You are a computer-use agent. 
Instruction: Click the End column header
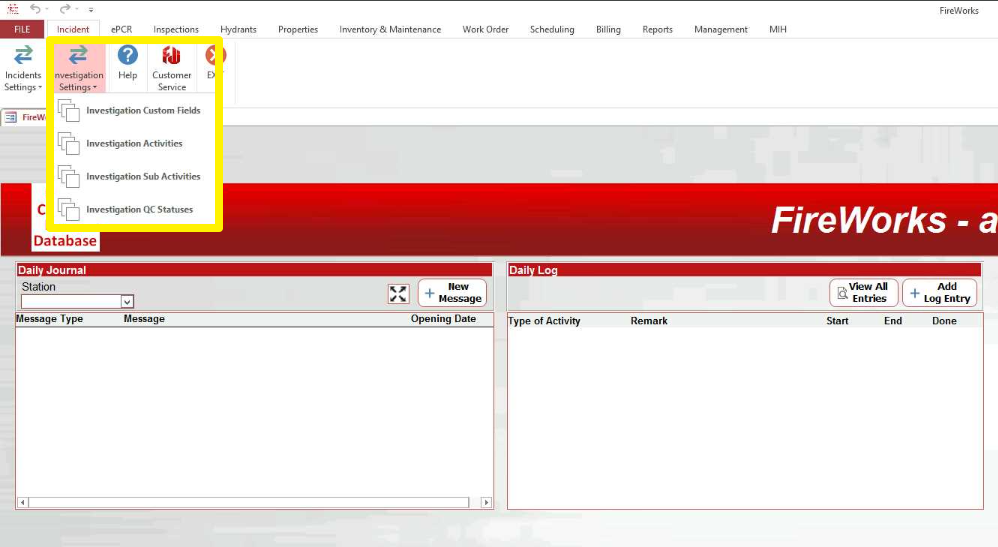pos(893,321)
